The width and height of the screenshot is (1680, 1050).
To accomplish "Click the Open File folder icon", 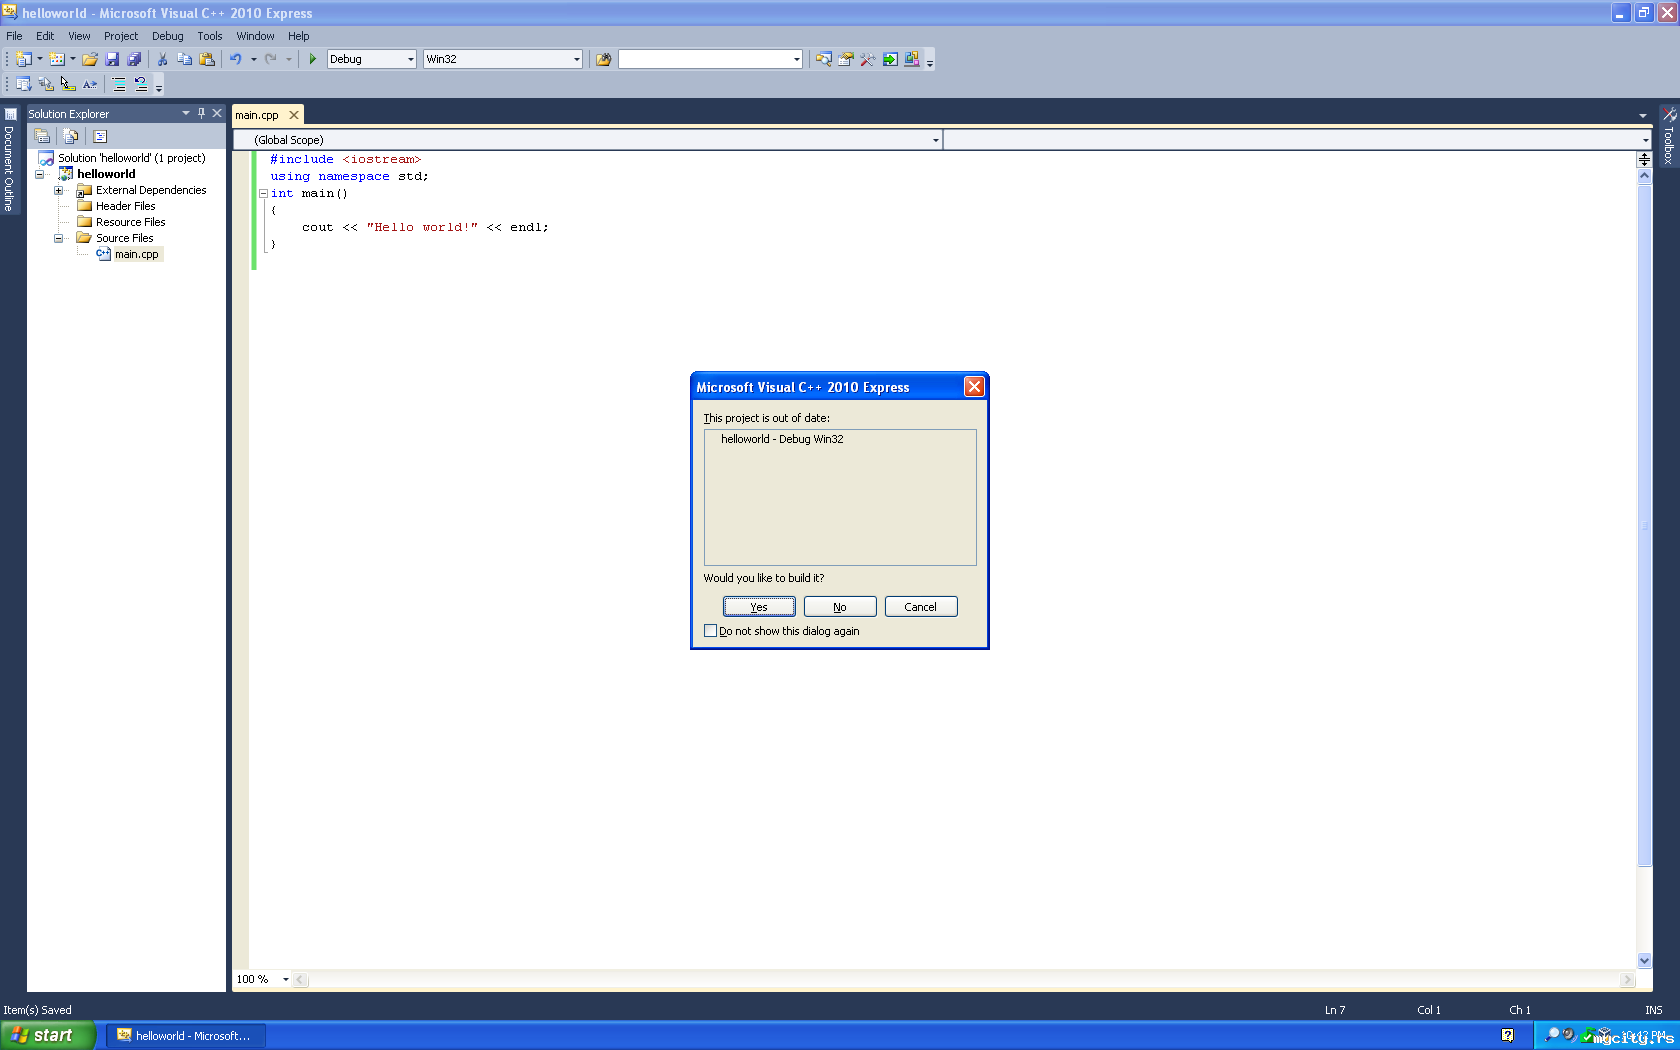I will (x=90, y=59).
